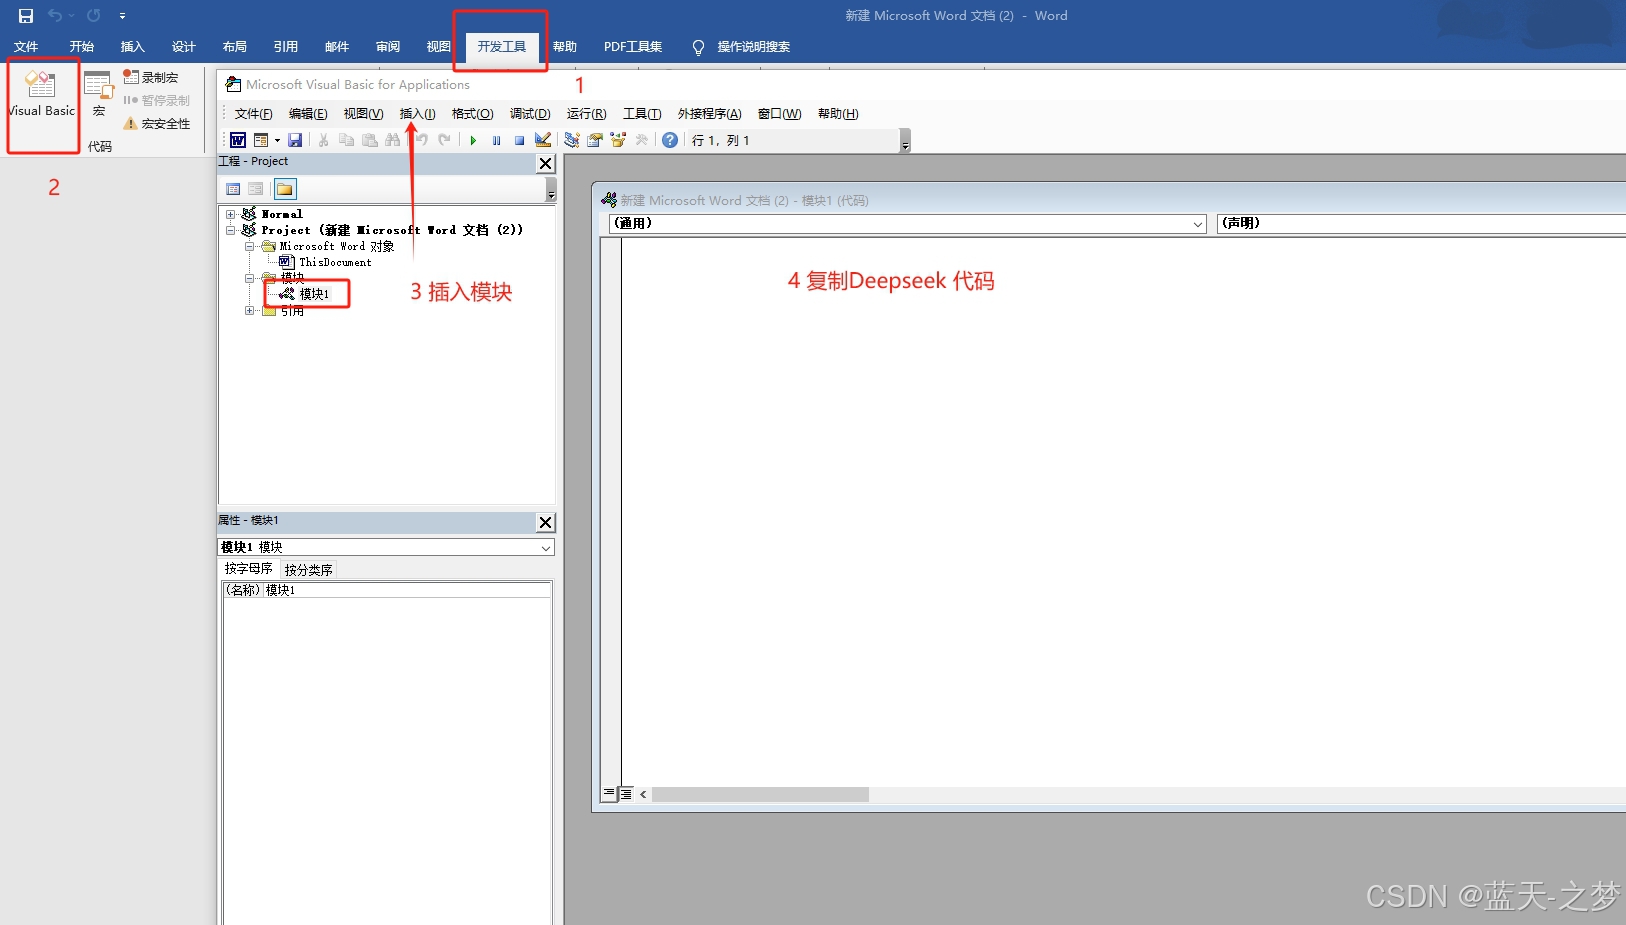This screenshot has width=1626, height=925.
Task: Open Object Browser icon in VBA toolbar
Action: click(618, 140)
